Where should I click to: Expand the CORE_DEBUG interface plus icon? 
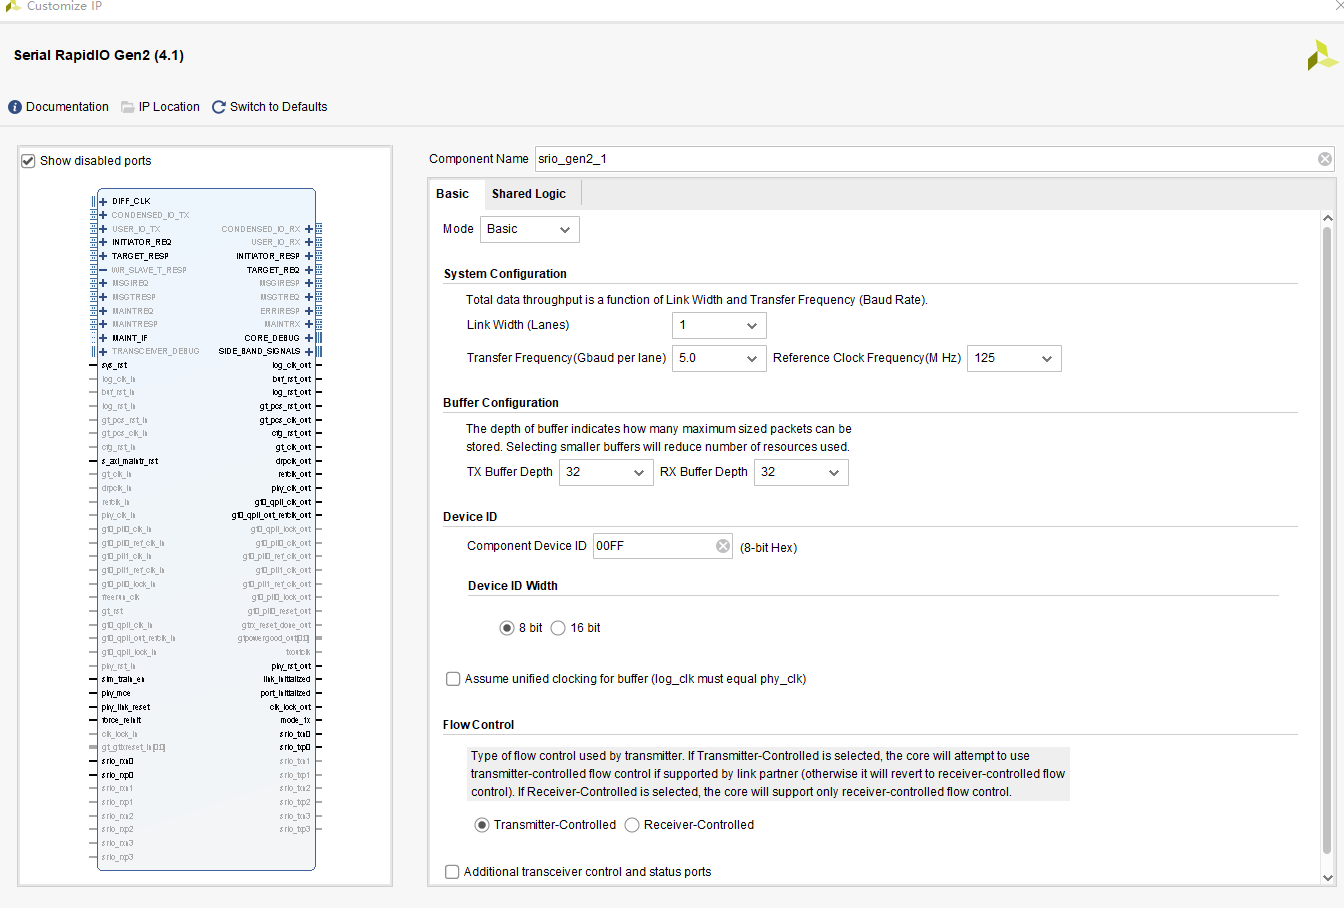click(x=309, y=338)
